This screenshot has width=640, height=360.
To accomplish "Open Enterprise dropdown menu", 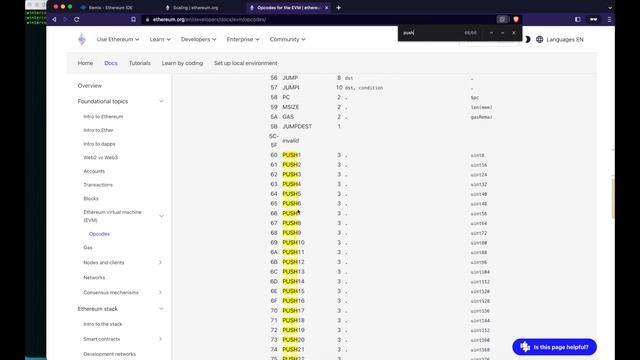I will tap(243, 39).
